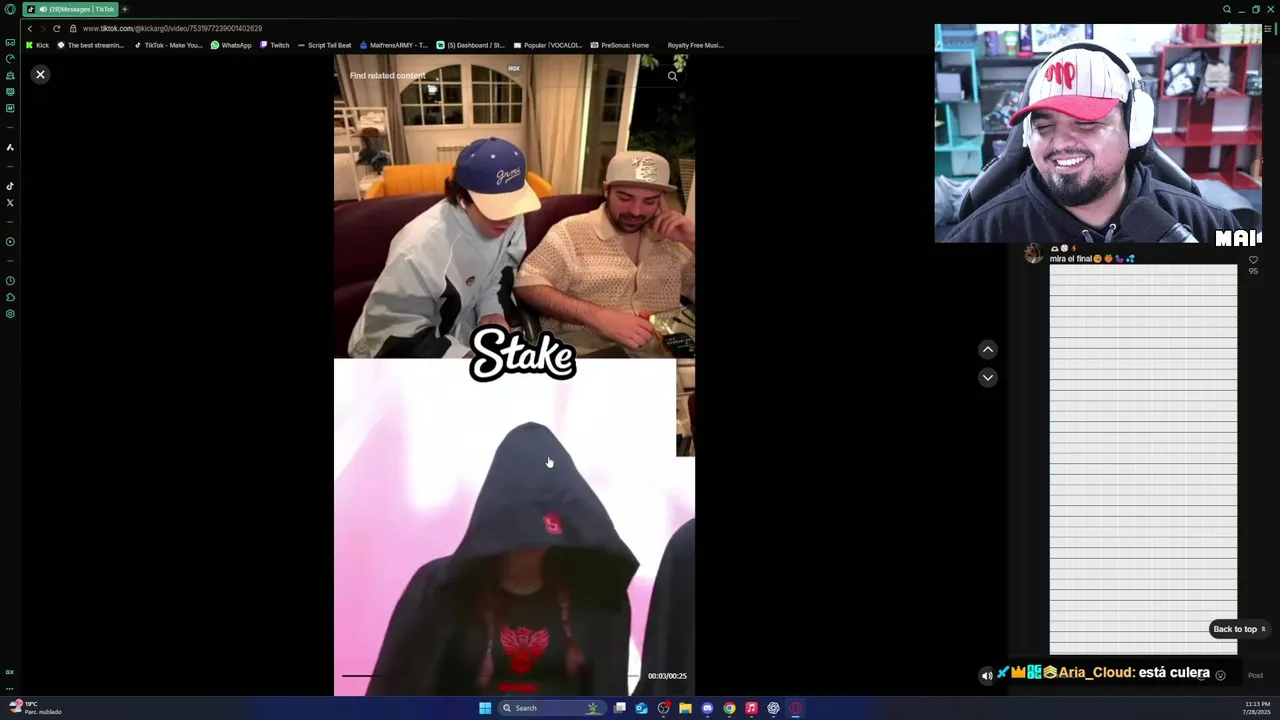This screenshot has height=720, width=1280.
Task: Go back to the previous page
Action: [x=29, y=28]
